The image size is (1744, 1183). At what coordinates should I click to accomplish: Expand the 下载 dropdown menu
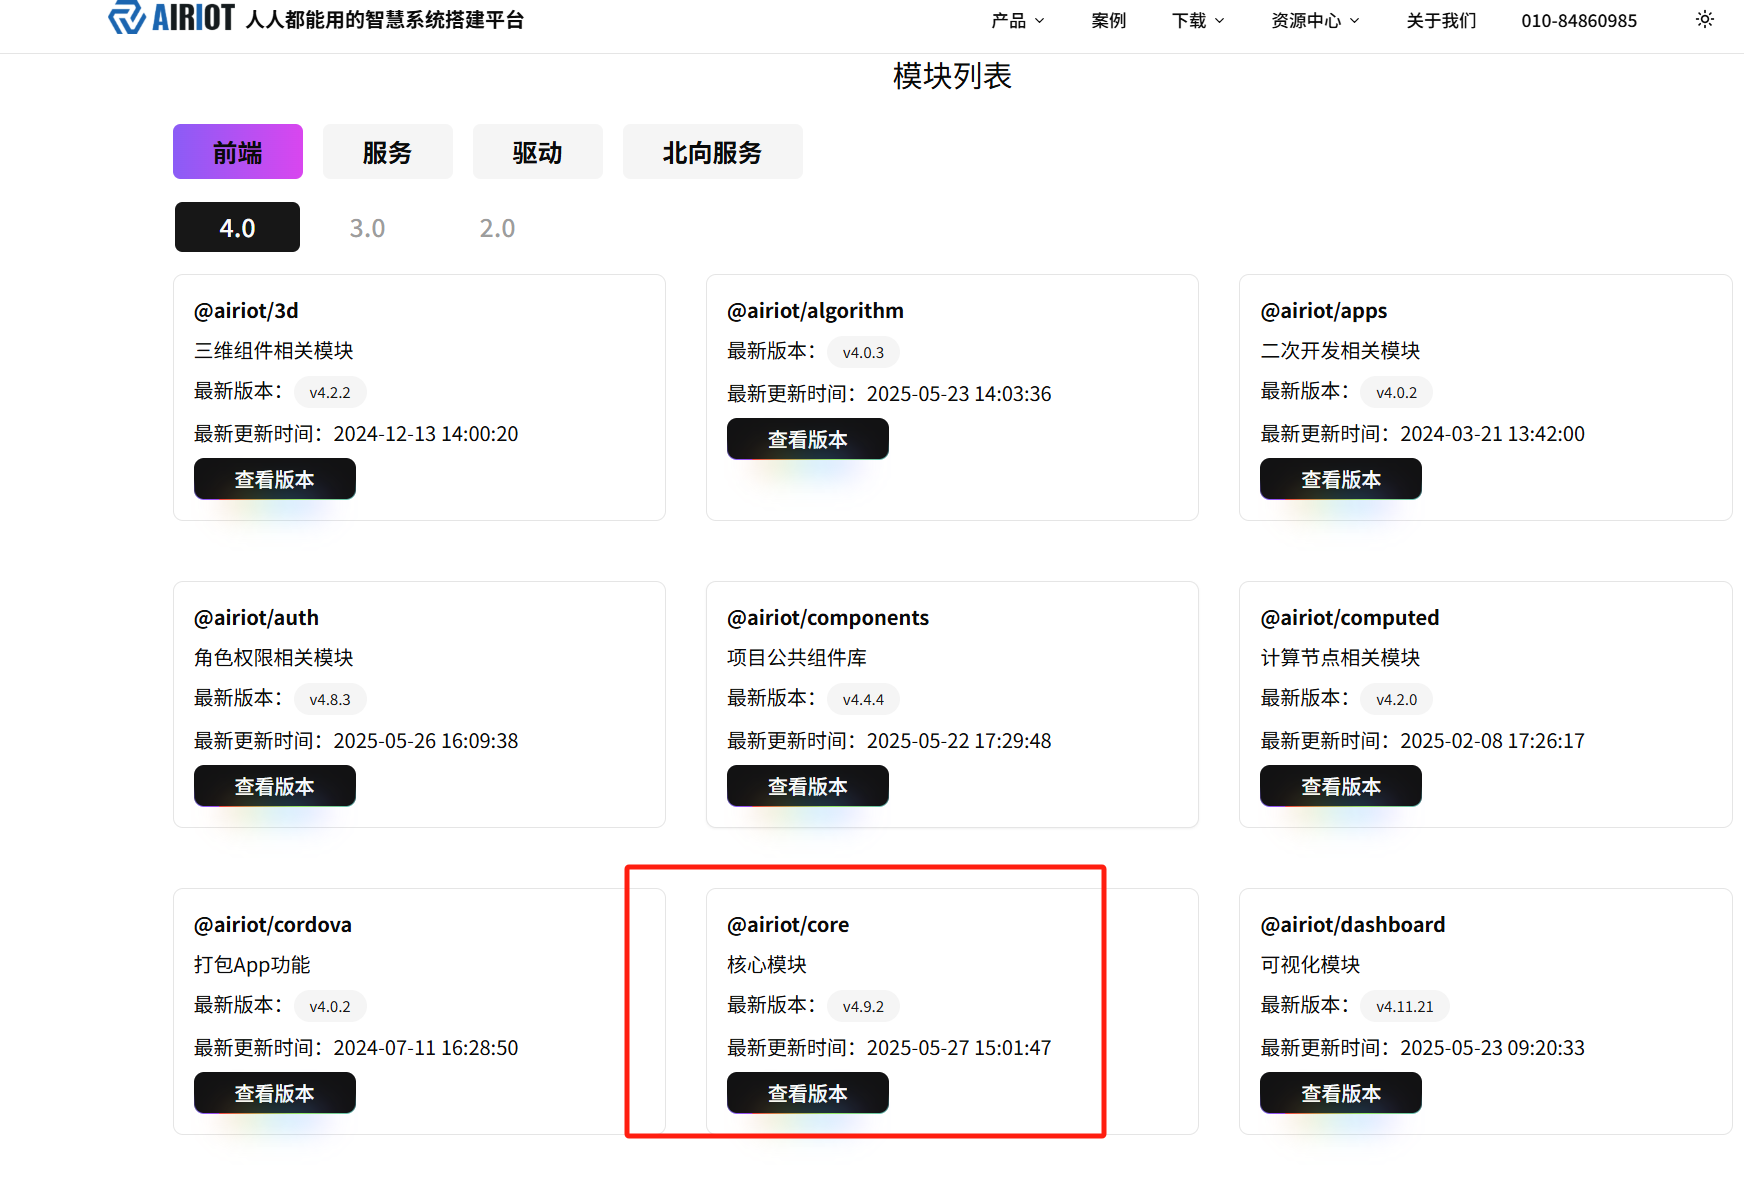pos(1198,20)
